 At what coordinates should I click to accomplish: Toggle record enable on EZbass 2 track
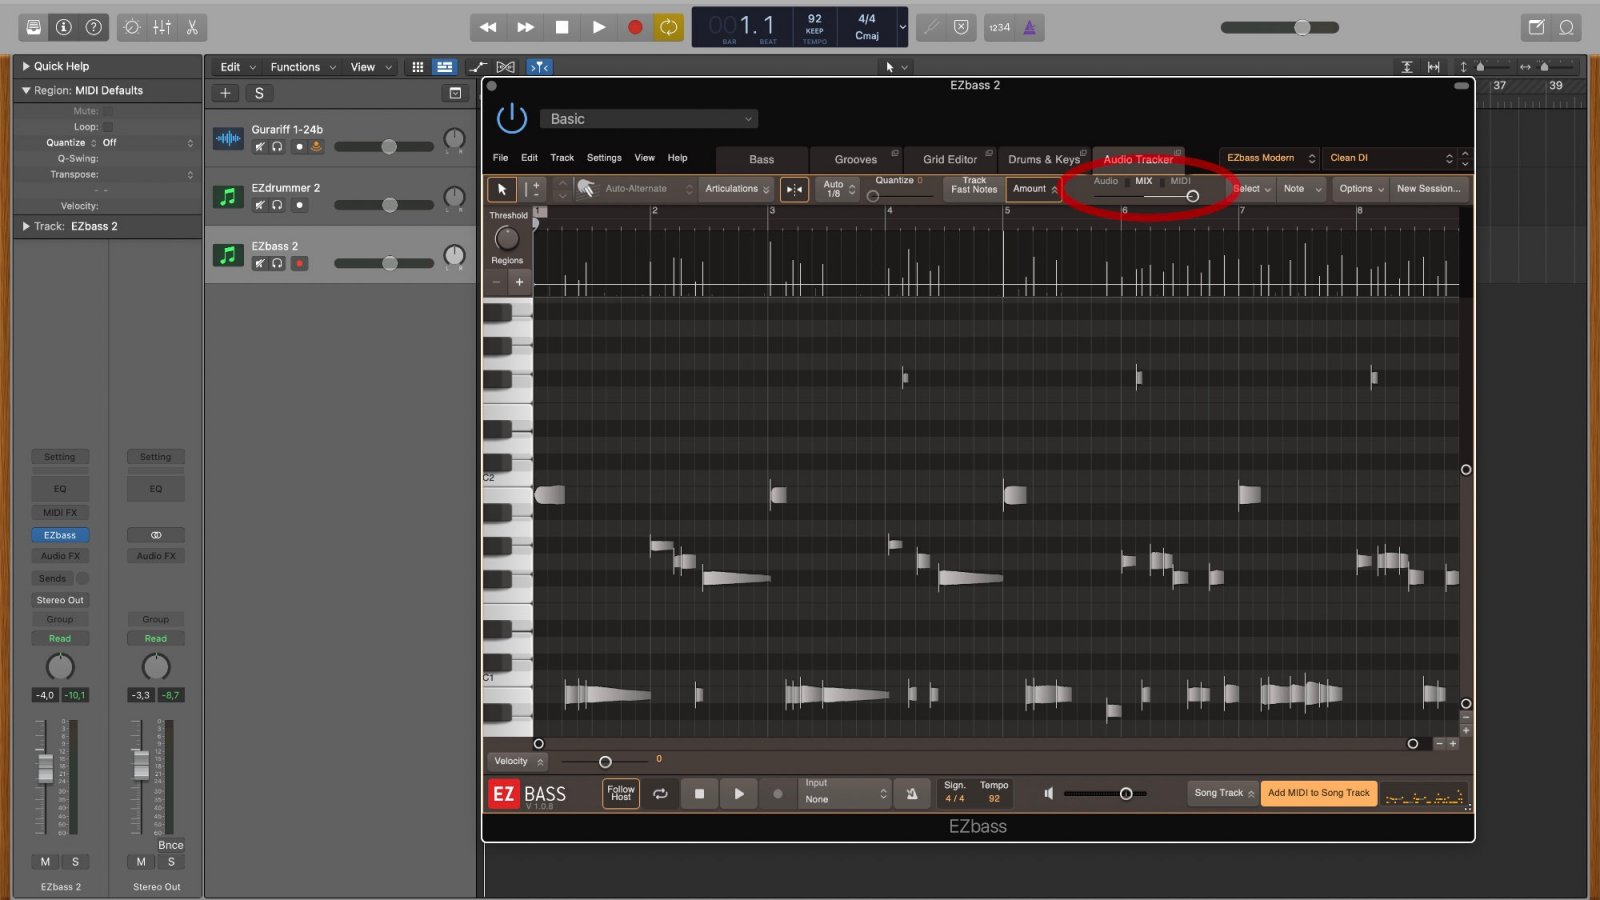coord(299,263)
